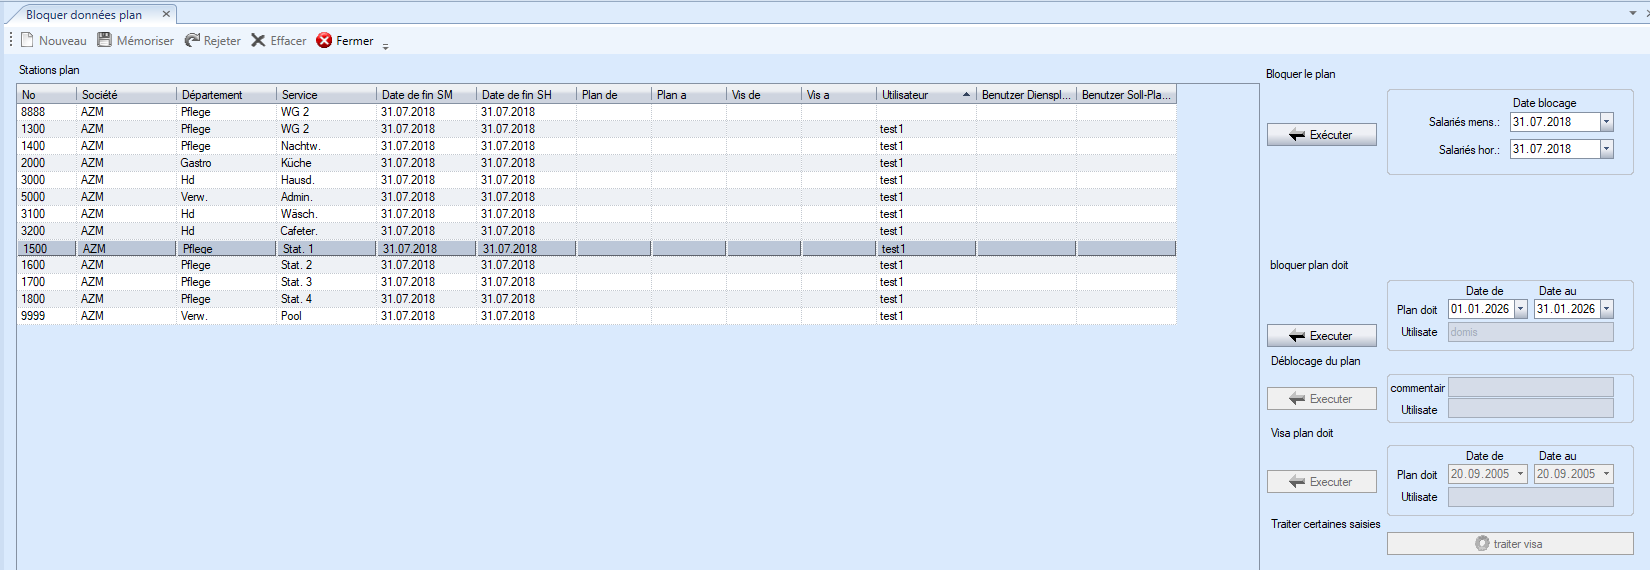Click the Utilisate field containing domis
The image size is (1650, 570).
[x=1530, y=332]
